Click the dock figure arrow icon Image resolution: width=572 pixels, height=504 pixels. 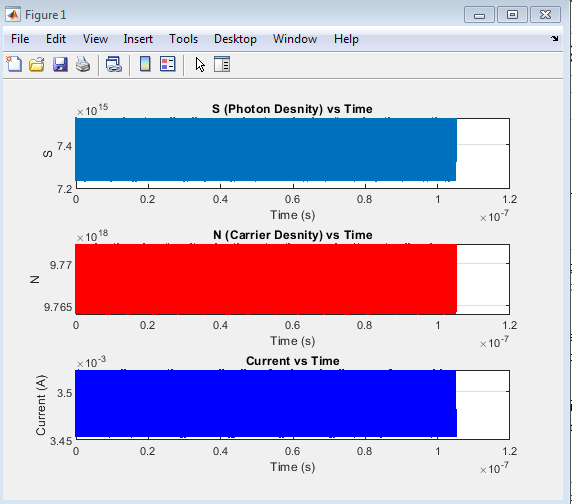coord(554,38)
